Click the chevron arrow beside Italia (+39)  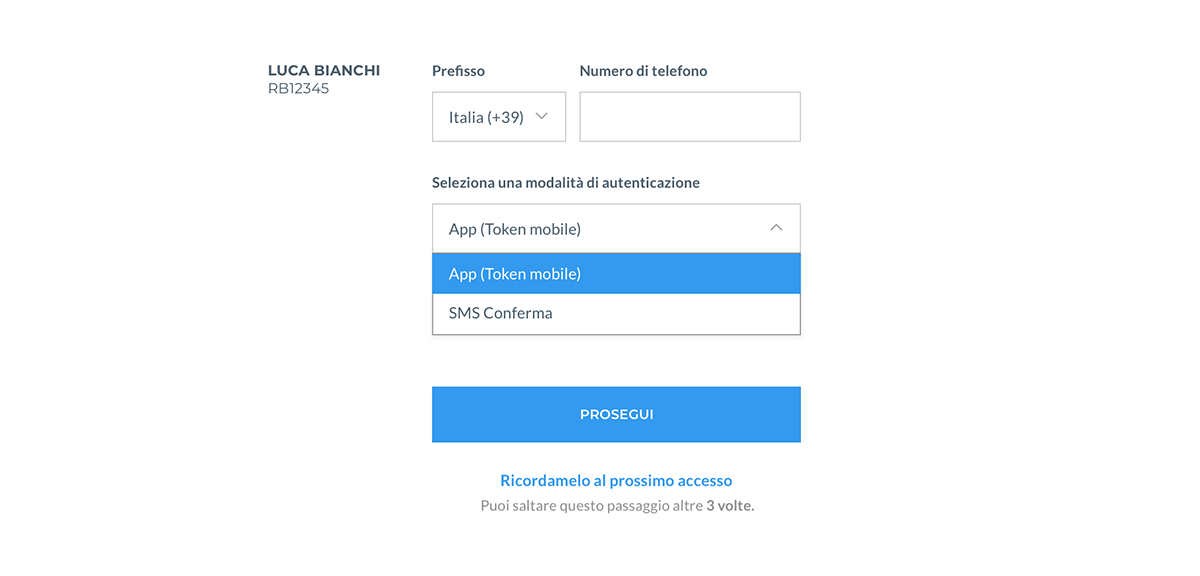pos(542,116)
